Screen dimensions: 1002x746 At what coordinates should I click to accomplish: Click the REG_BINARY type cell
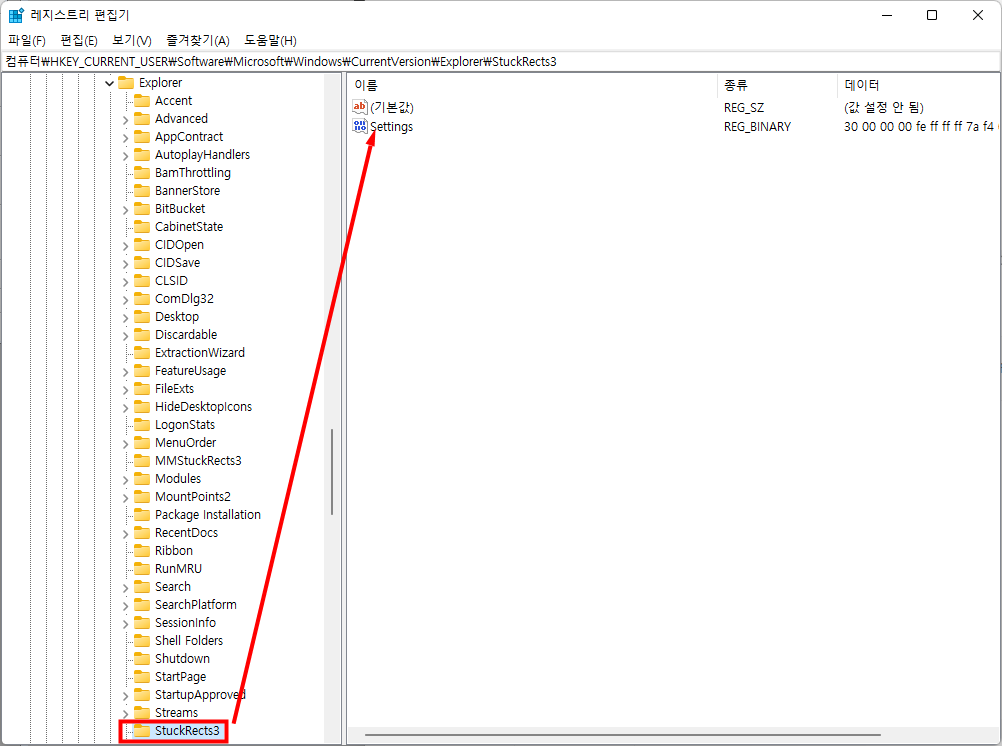[757, 127]
